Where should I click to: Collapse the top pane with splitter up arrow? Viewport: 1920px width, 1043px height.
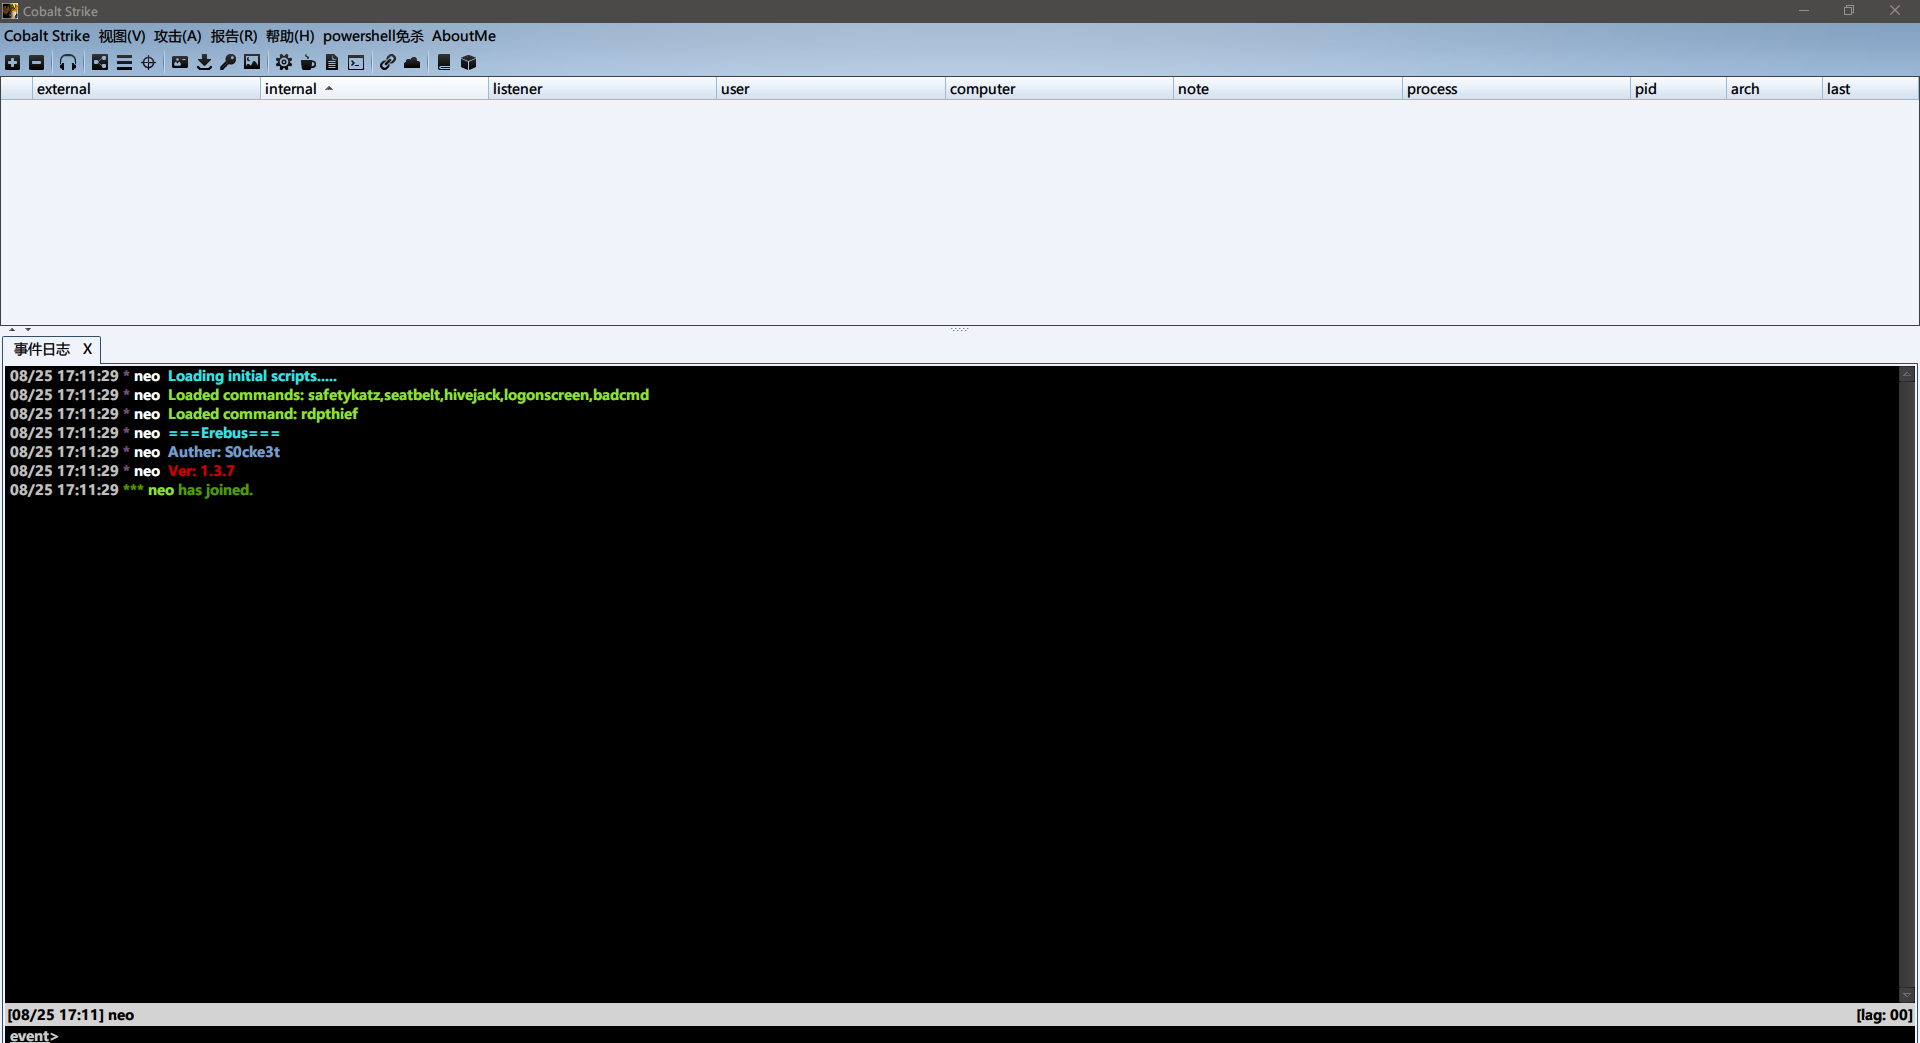(12, 329)
